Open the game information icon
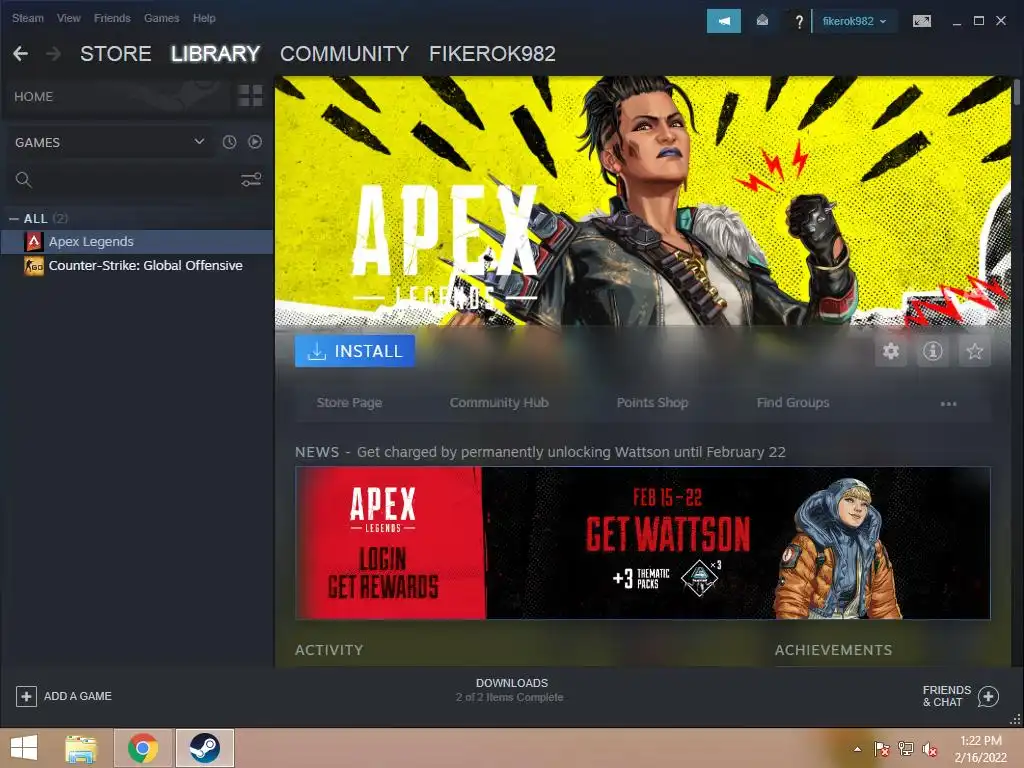 point(933,351)
